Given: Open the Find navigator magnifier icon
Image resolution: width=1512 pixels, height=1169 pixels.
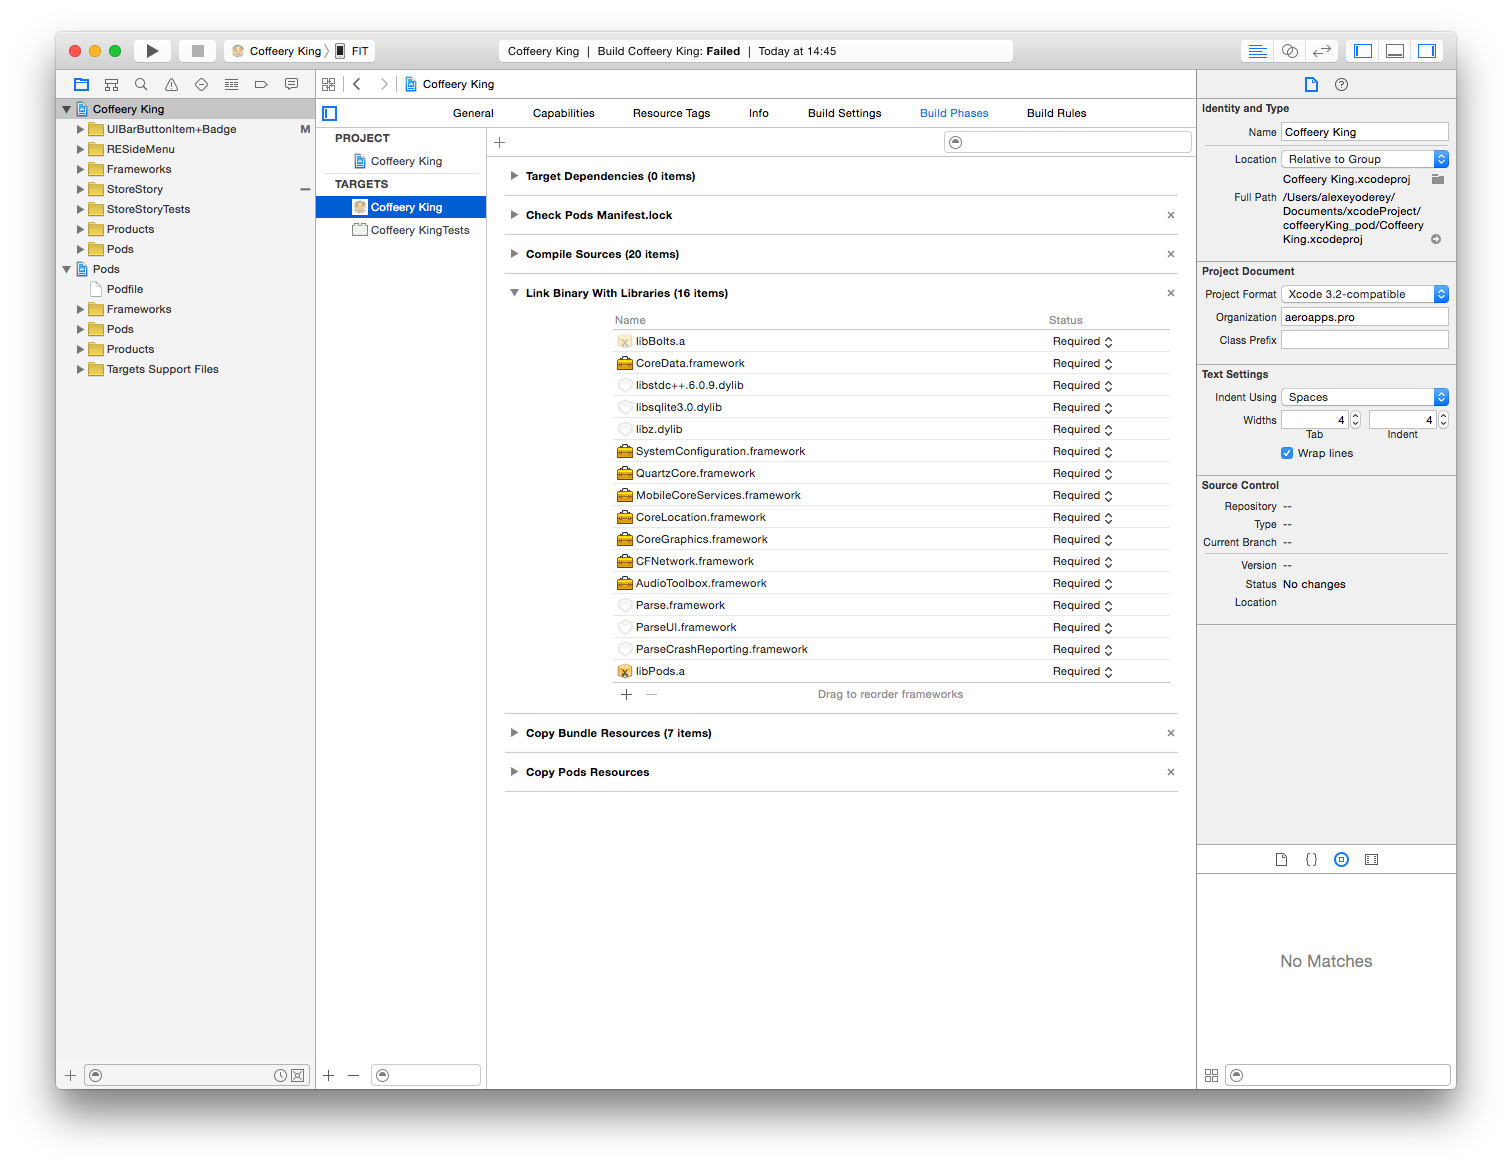Looking at the screenshot, I should [141, 85].
